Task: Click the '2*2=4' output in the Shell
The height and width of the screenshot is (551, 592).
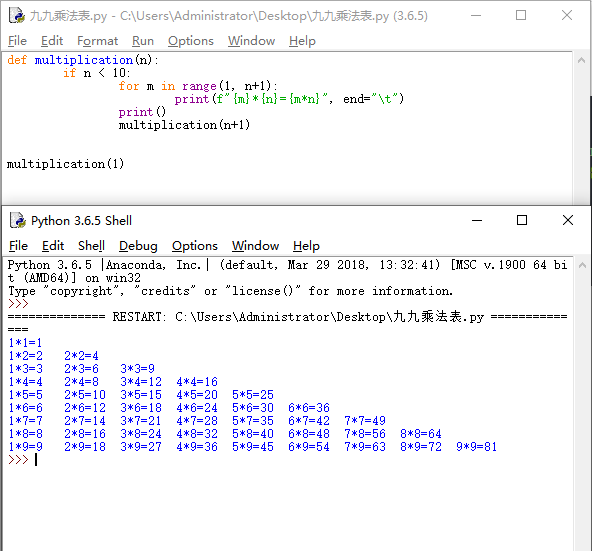Action: click(x=81, y=356)
